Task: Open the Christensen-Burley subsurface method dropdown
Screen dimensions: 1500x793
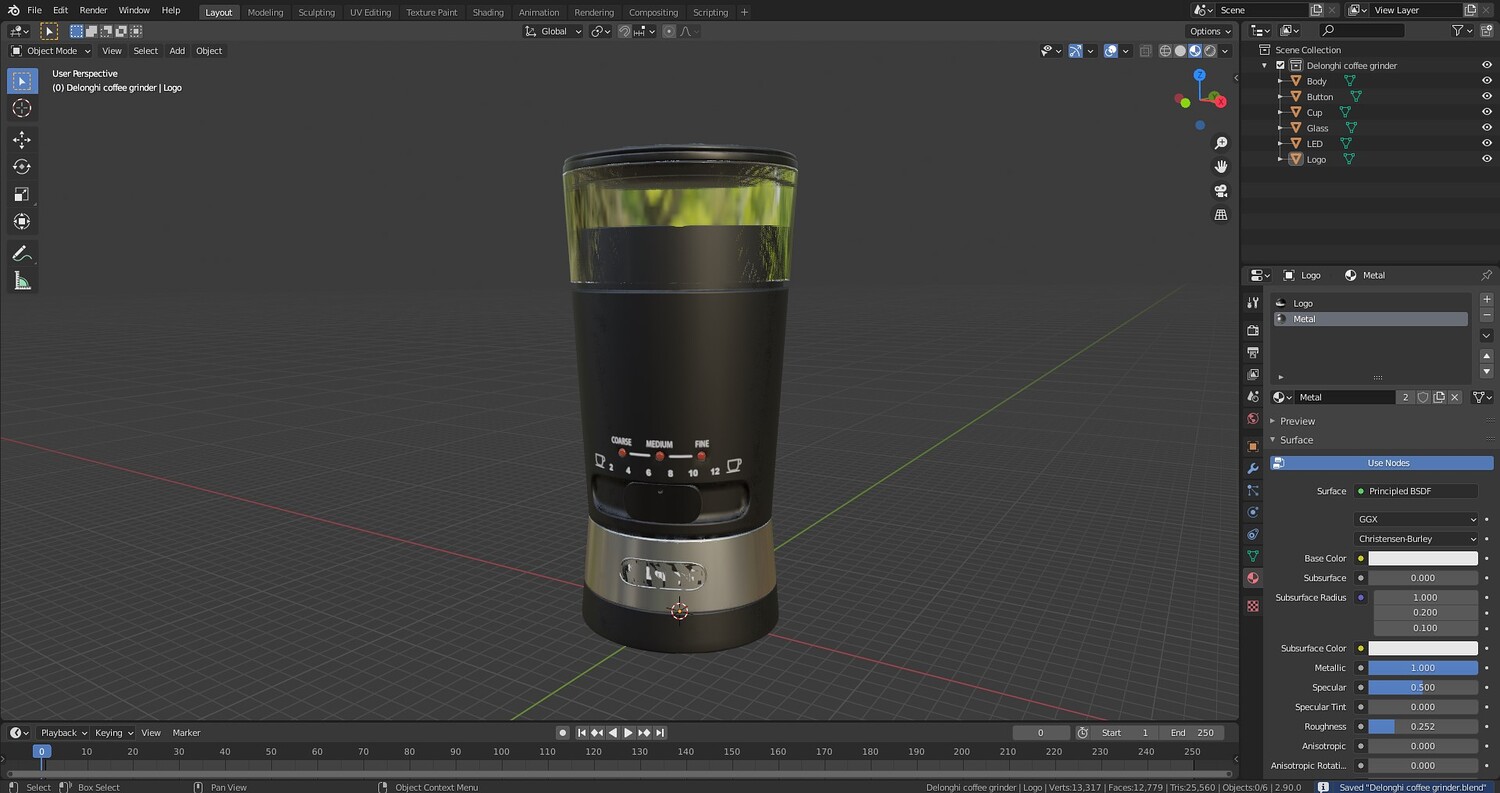Action: [1416, 539]
